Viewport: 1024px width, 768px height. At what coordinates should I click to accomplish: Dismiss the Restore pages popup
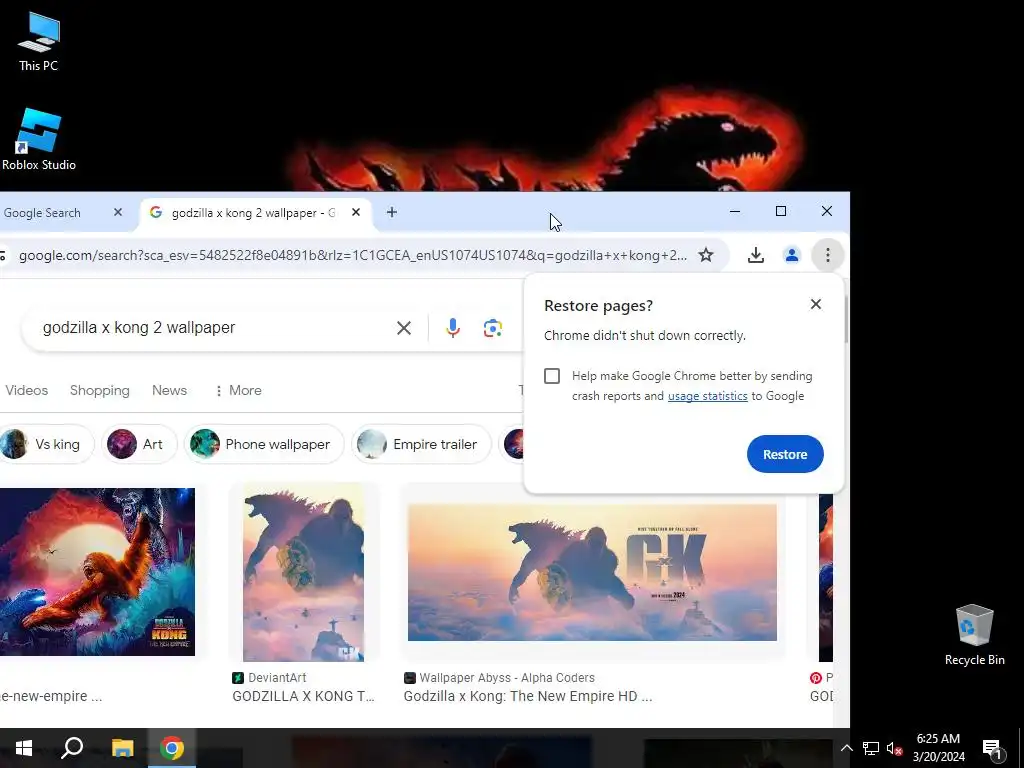[x=816, y=304]
